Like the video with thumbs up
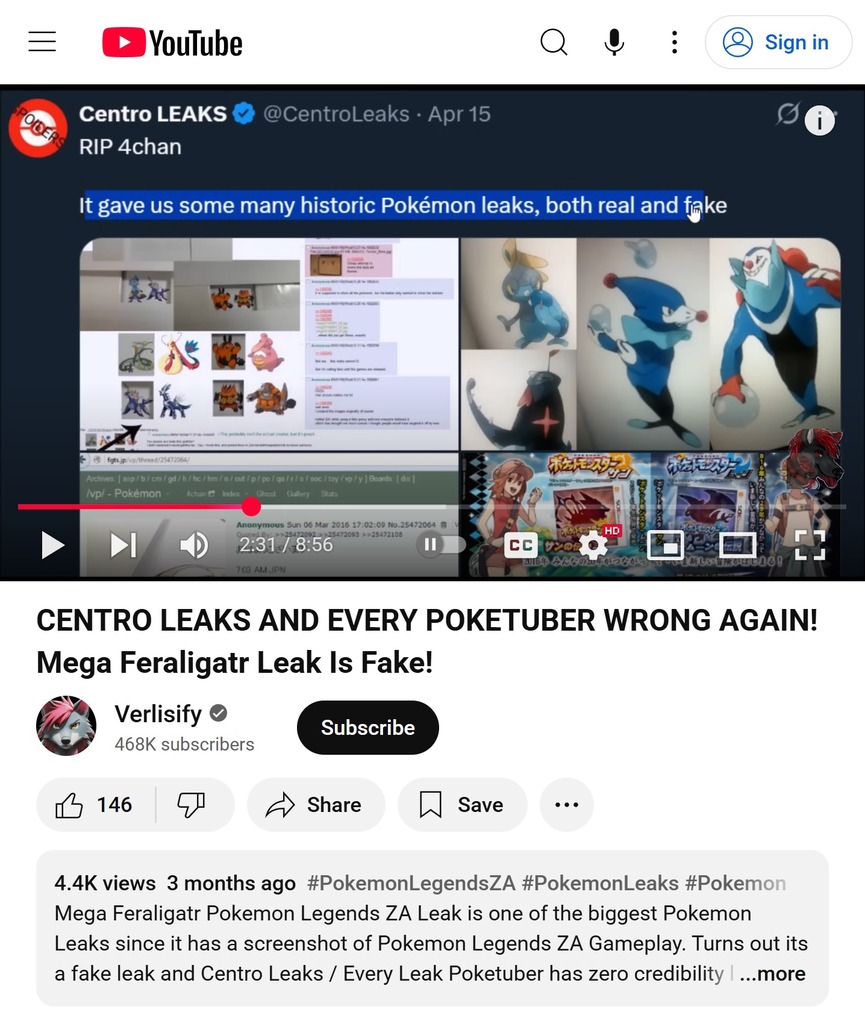 pos(95,805)
